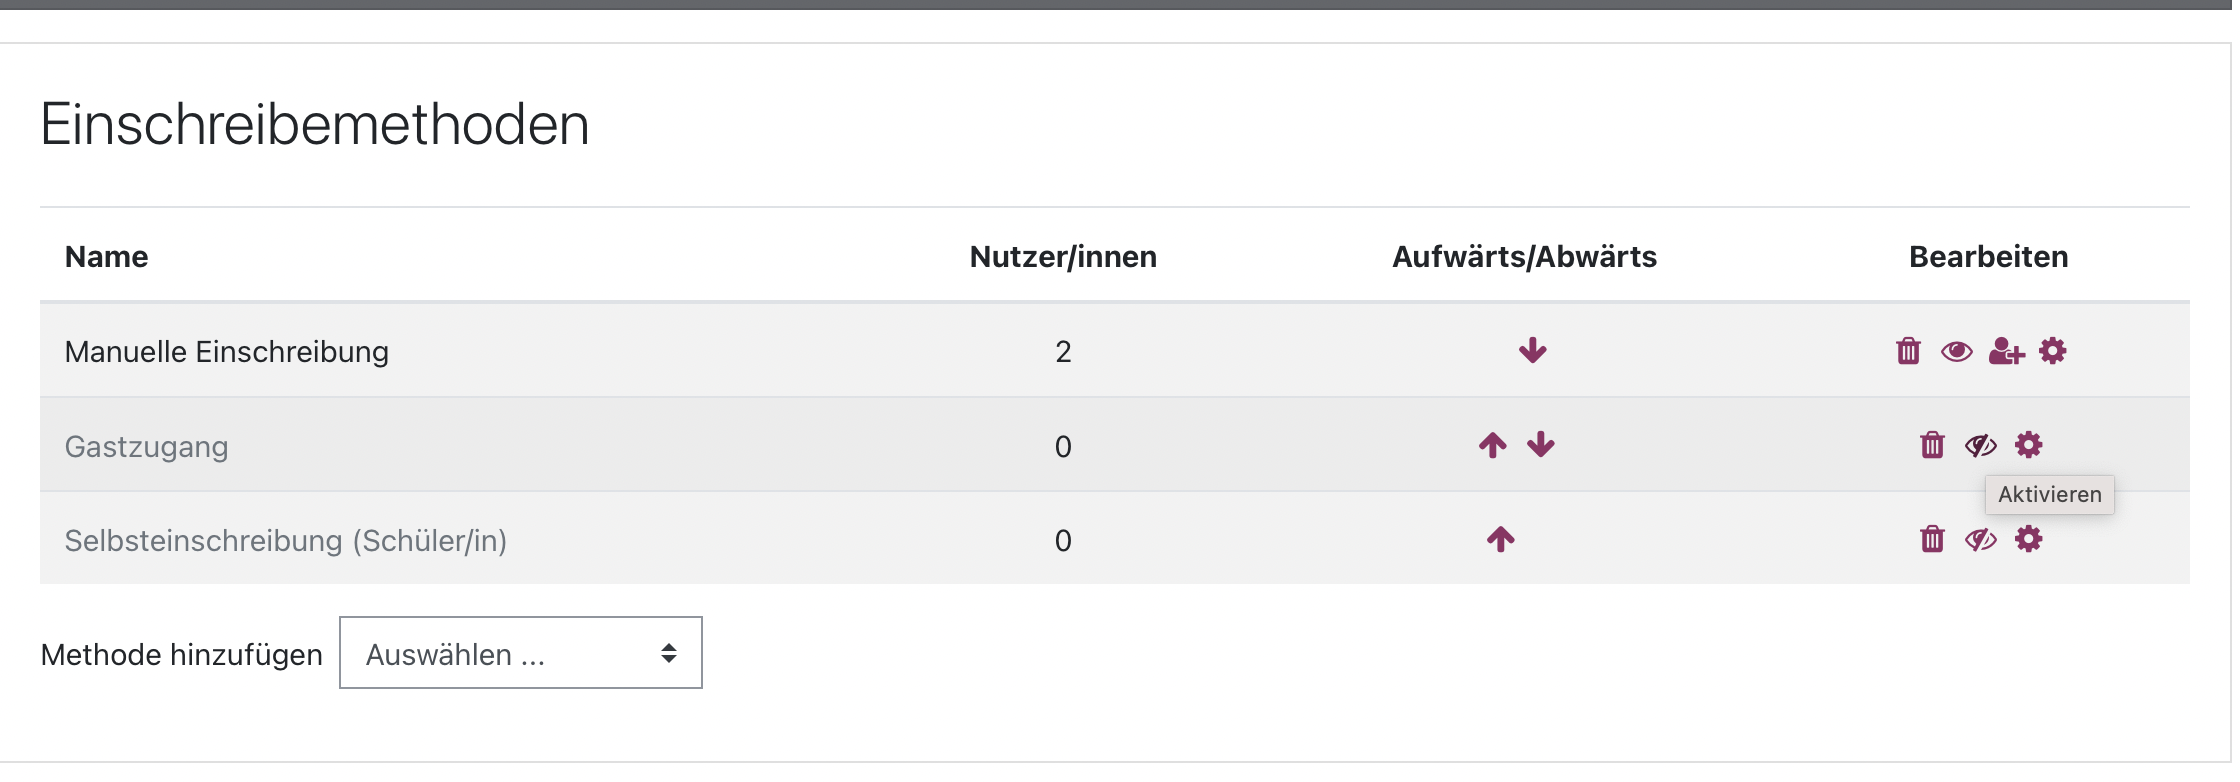Click the Auswählen dropdown arrows
Viewport: 2240px width, 782px height.
669,653
